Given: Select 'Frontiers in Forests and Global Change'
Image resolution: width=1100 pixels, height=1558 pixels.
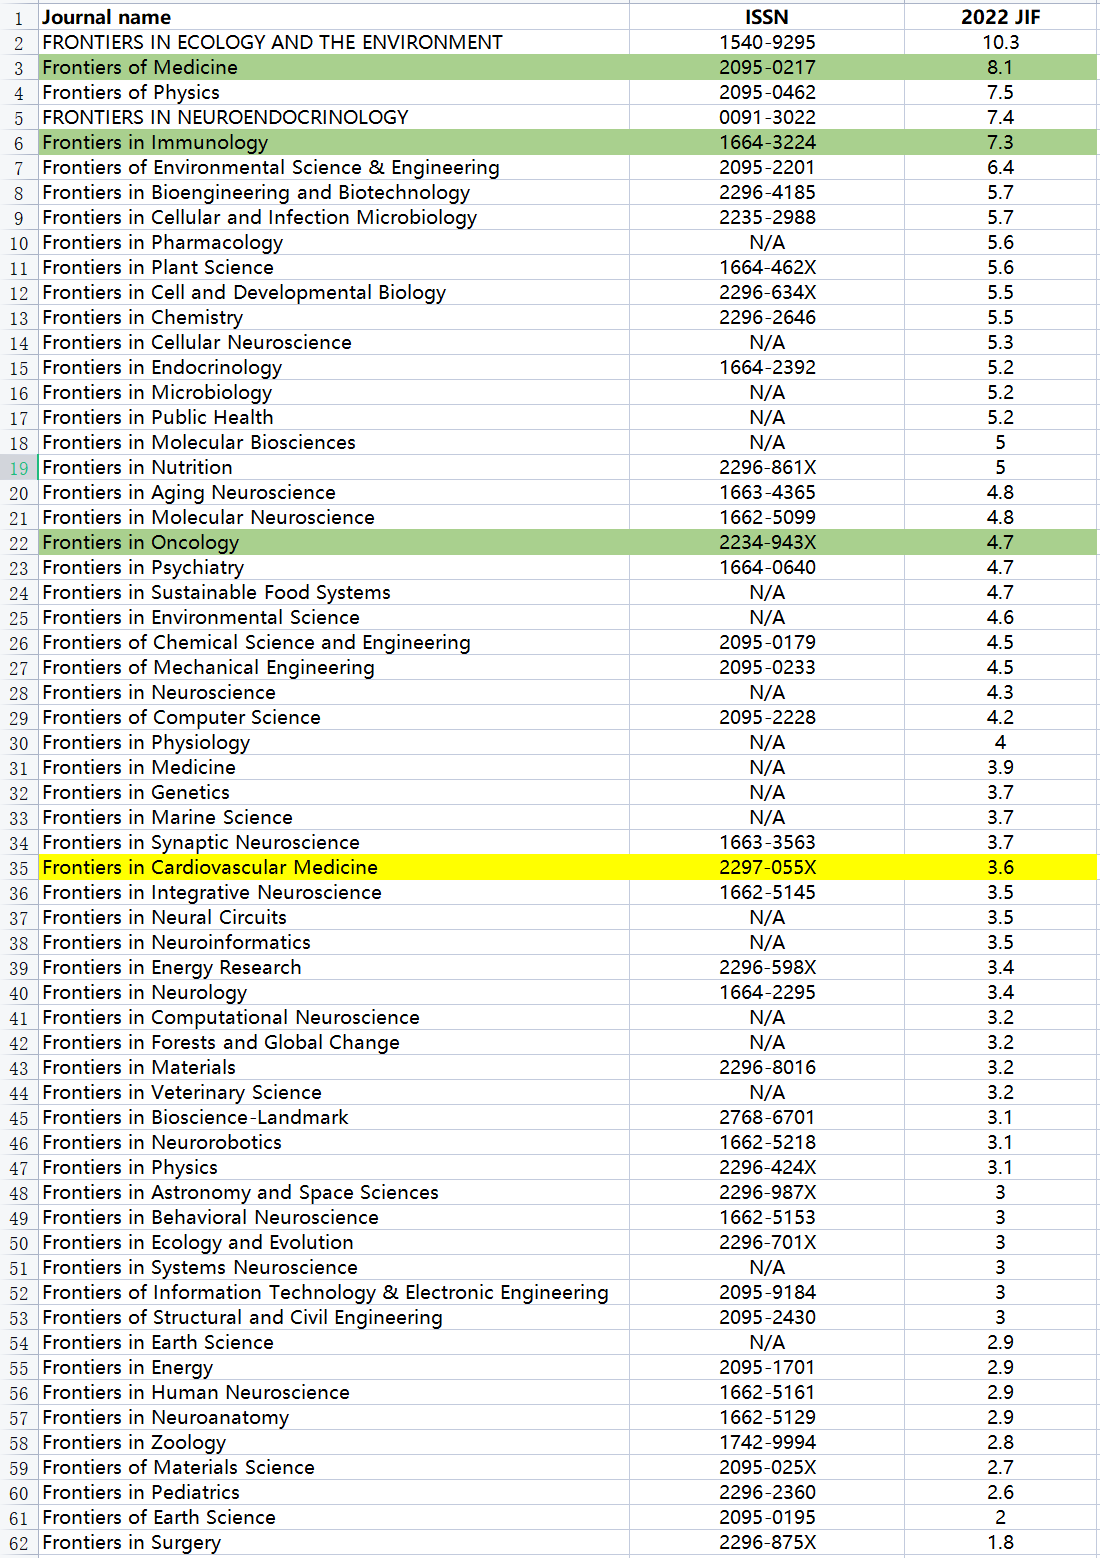Looking at the screenshot, I should tap(334, 1042).
